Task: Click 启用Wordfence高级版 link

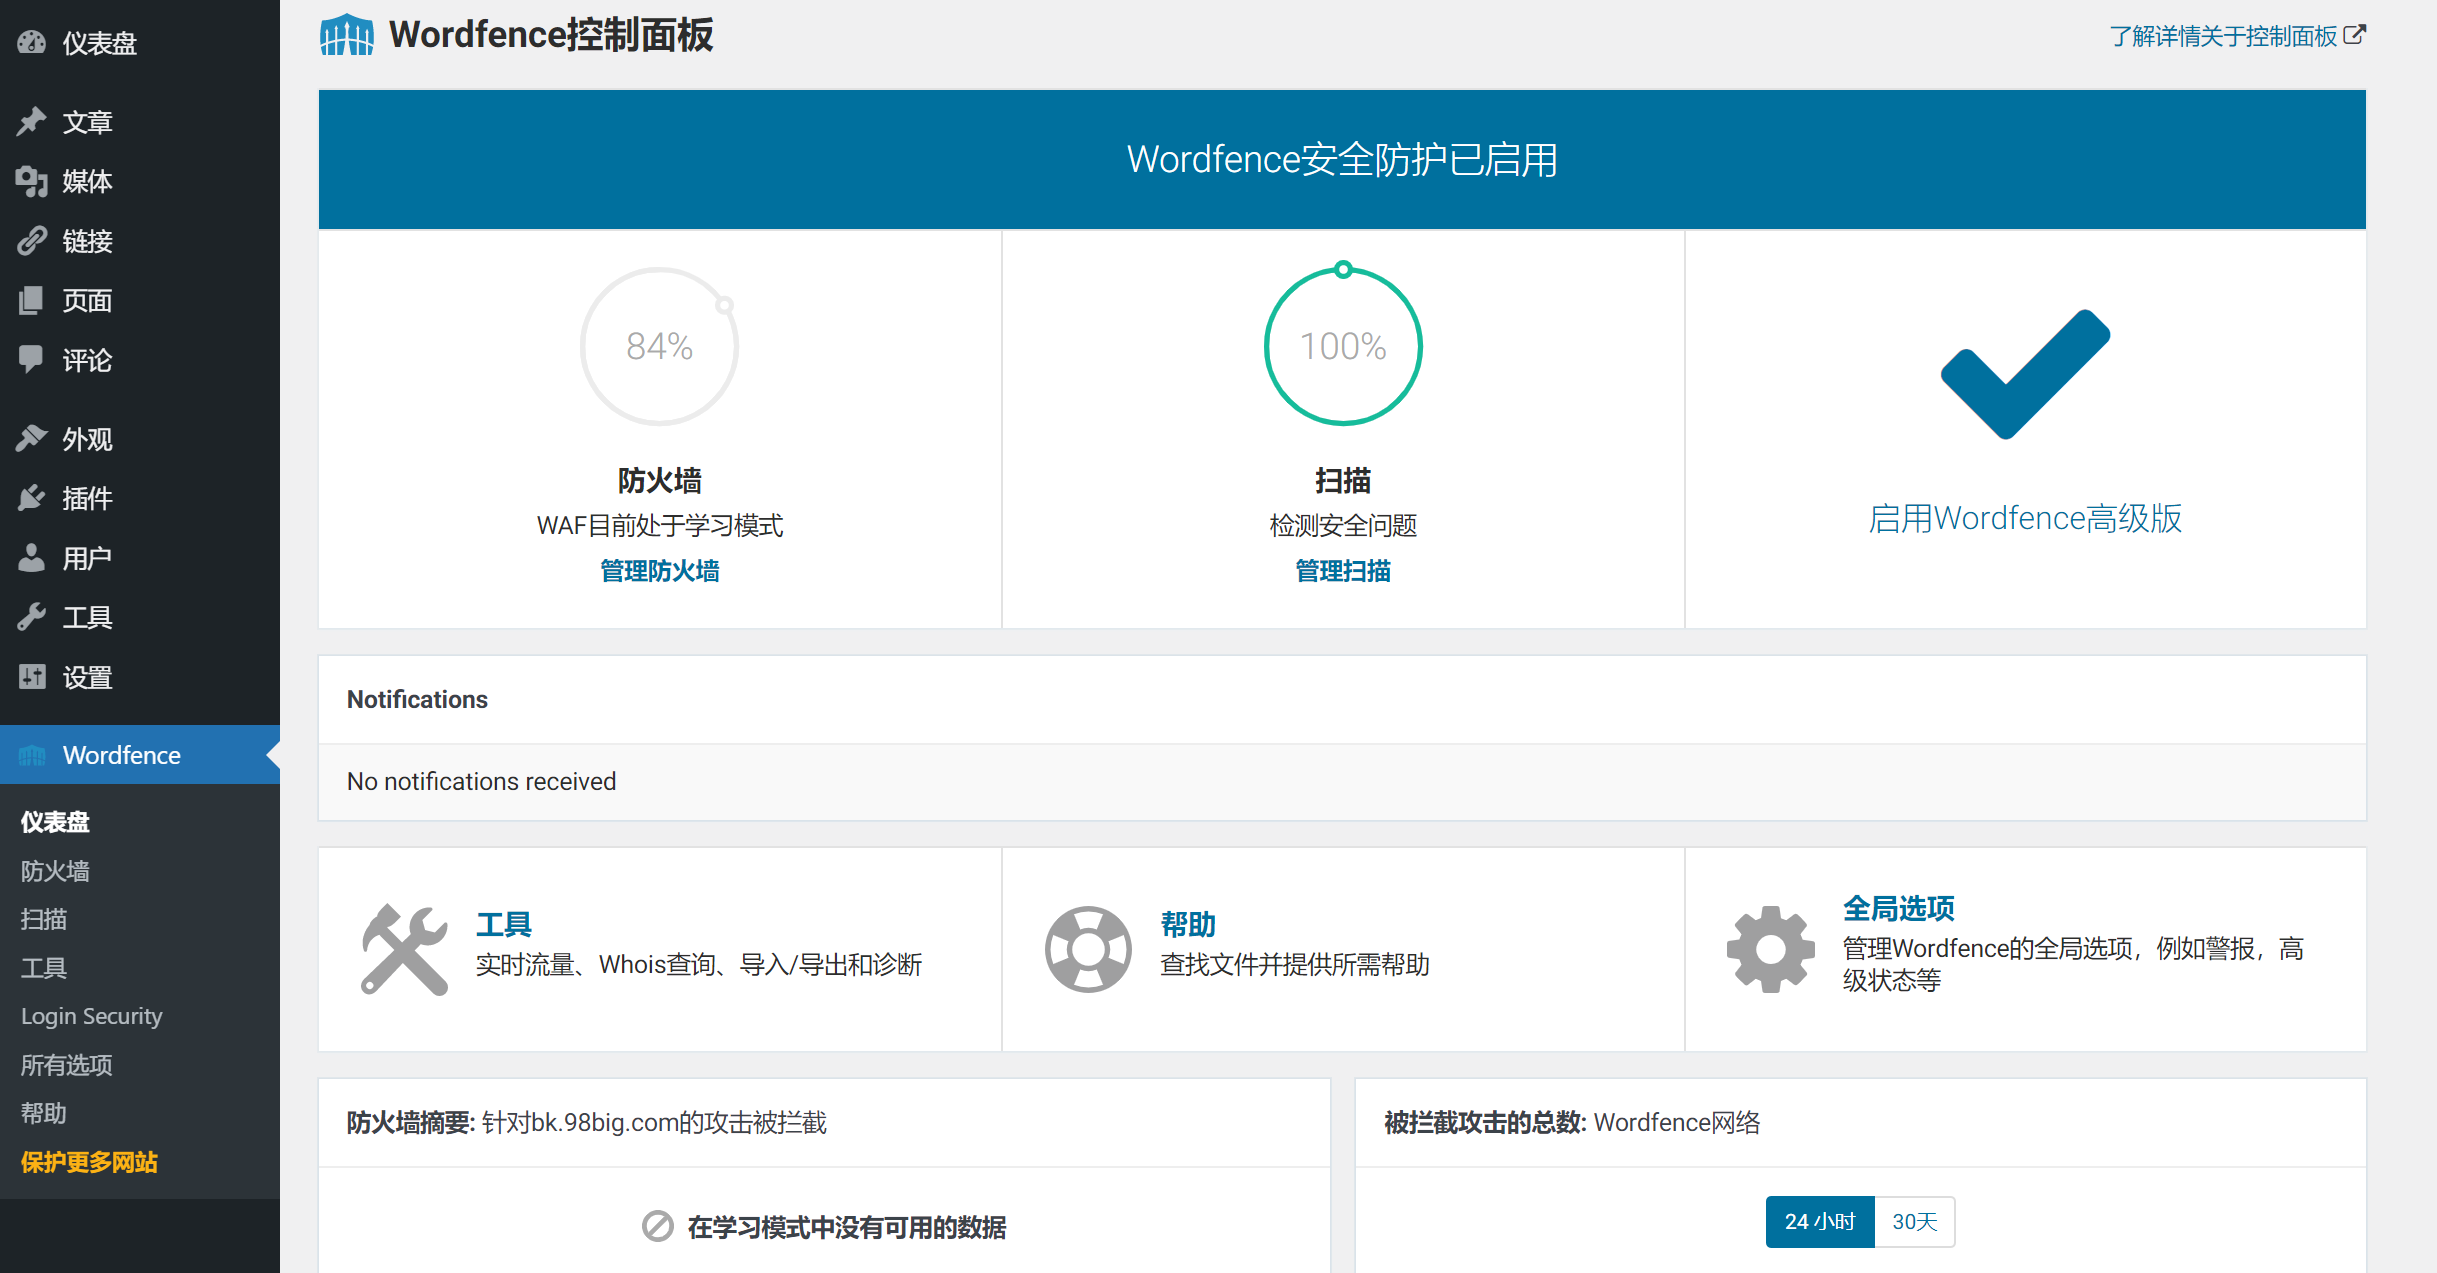Action: pyautogui.click(x=2025, y=519)
